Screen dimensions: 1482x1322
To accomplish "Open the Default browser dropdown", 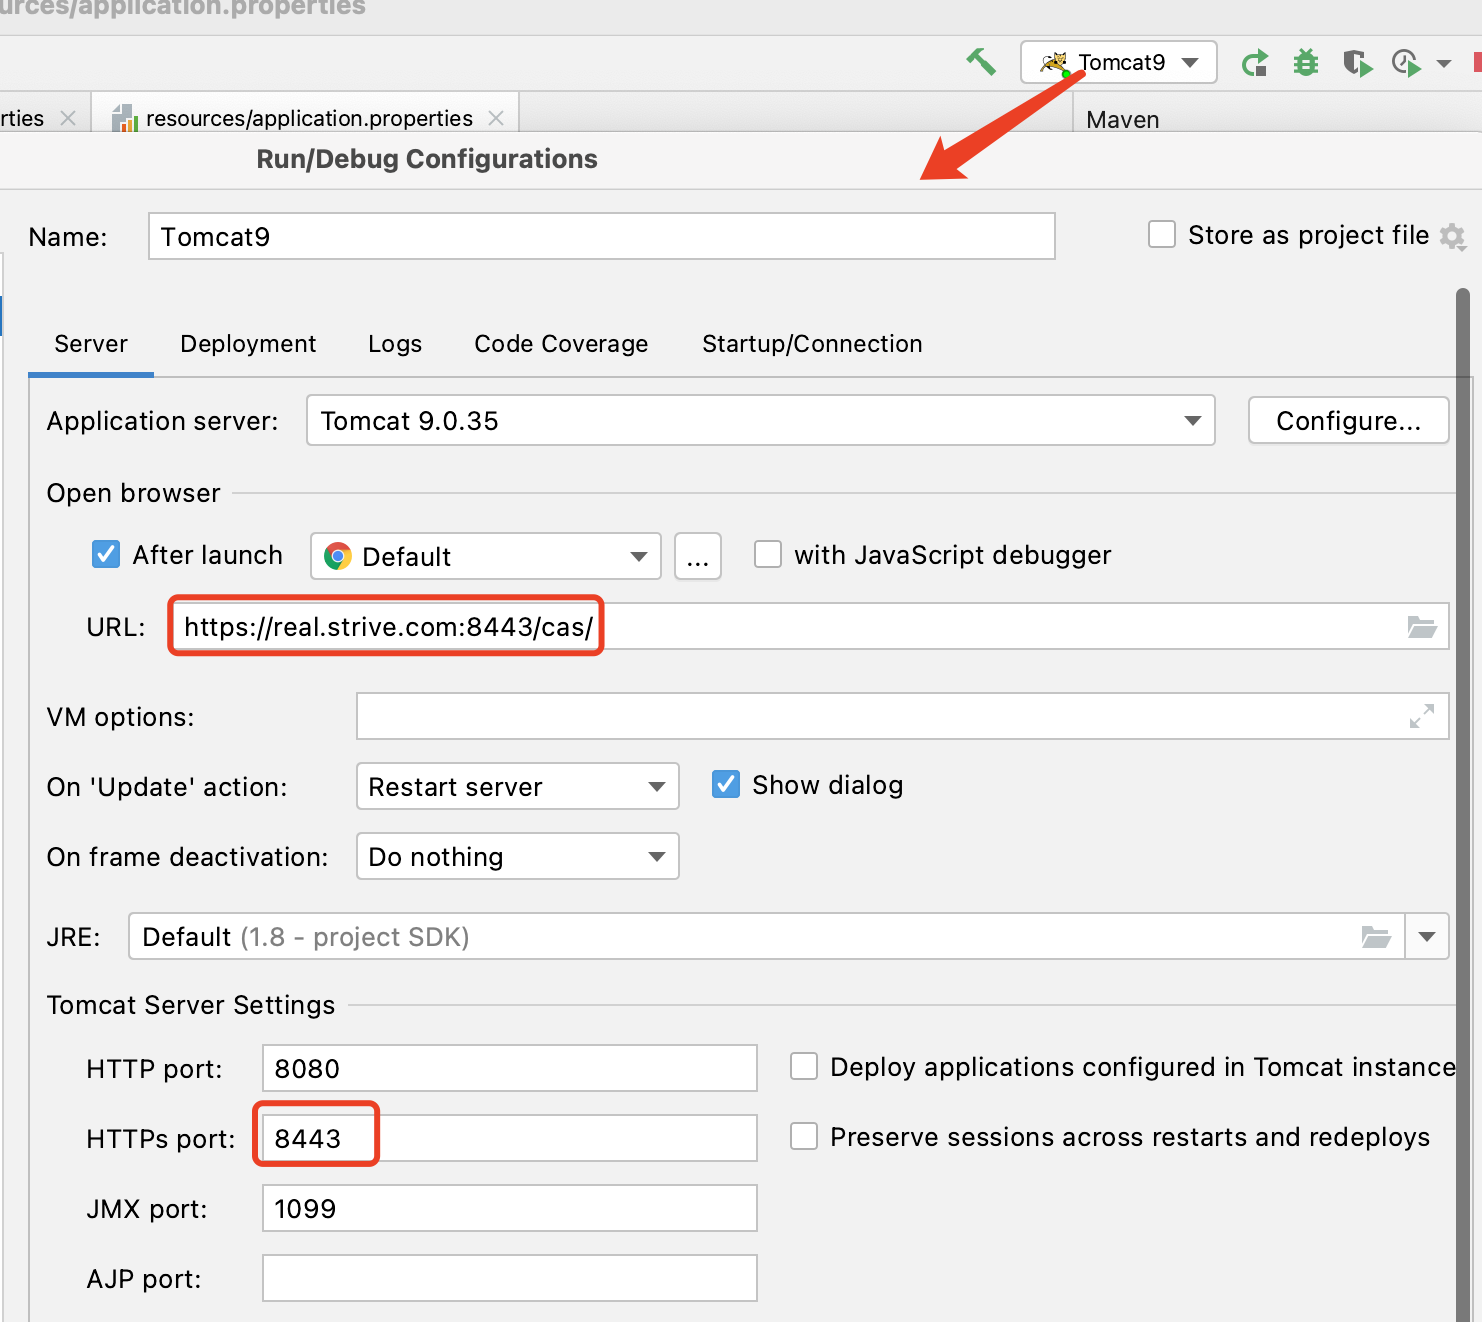I will 486,556.
